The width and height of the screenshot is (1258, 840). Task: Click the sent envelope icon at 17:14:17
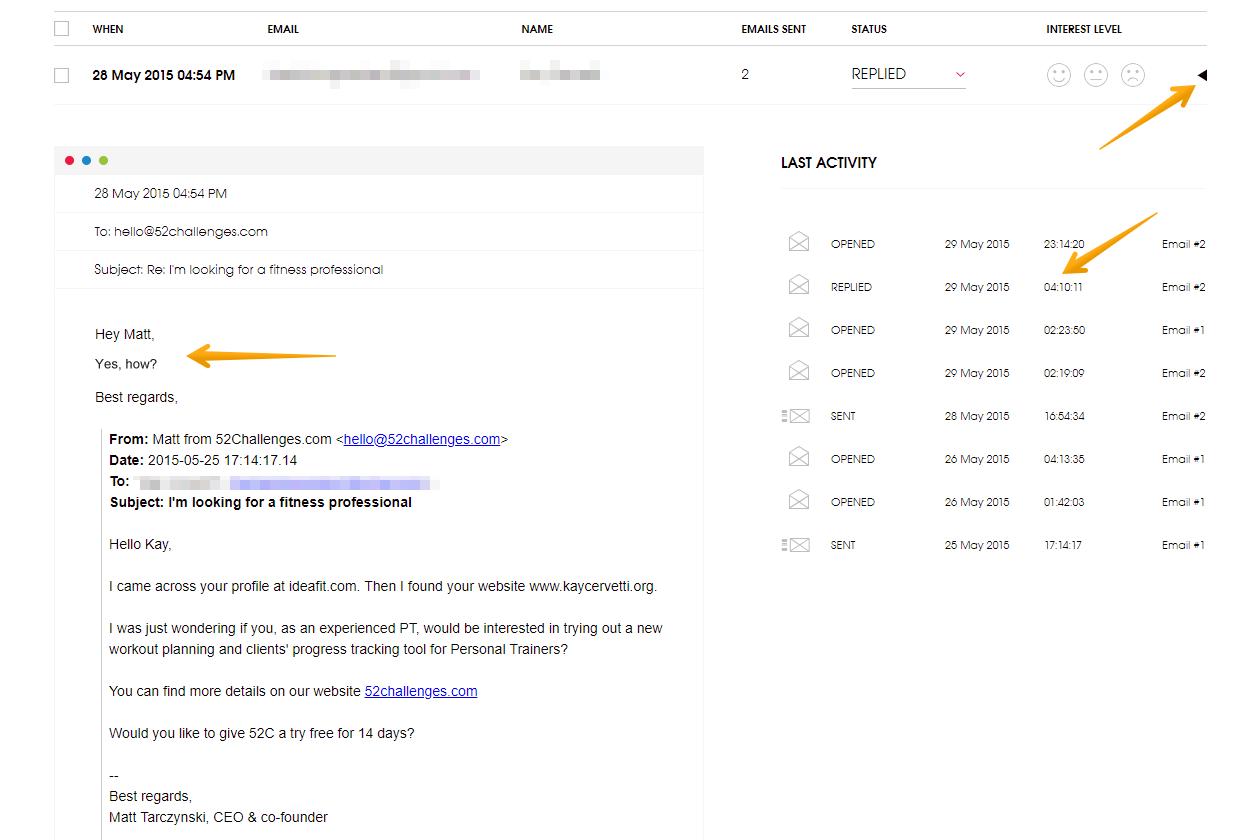[795, 545]
